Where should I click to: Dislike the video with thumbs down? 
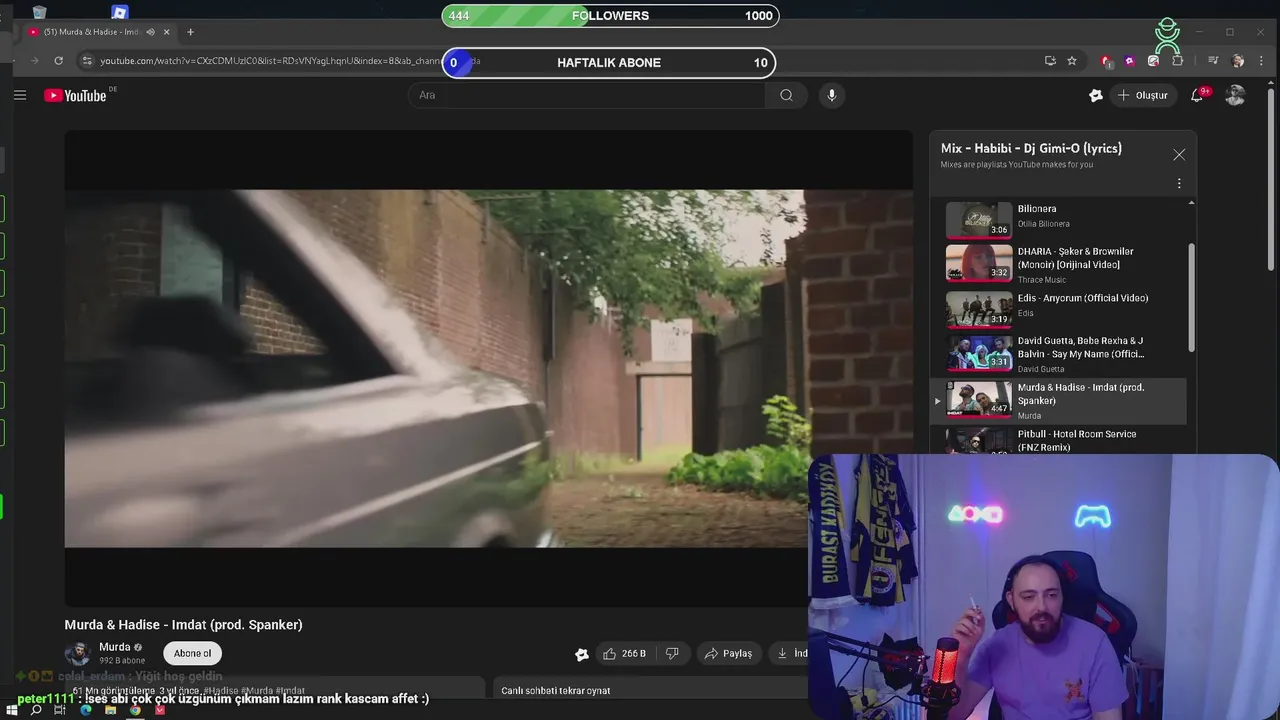tap(672, 653)
